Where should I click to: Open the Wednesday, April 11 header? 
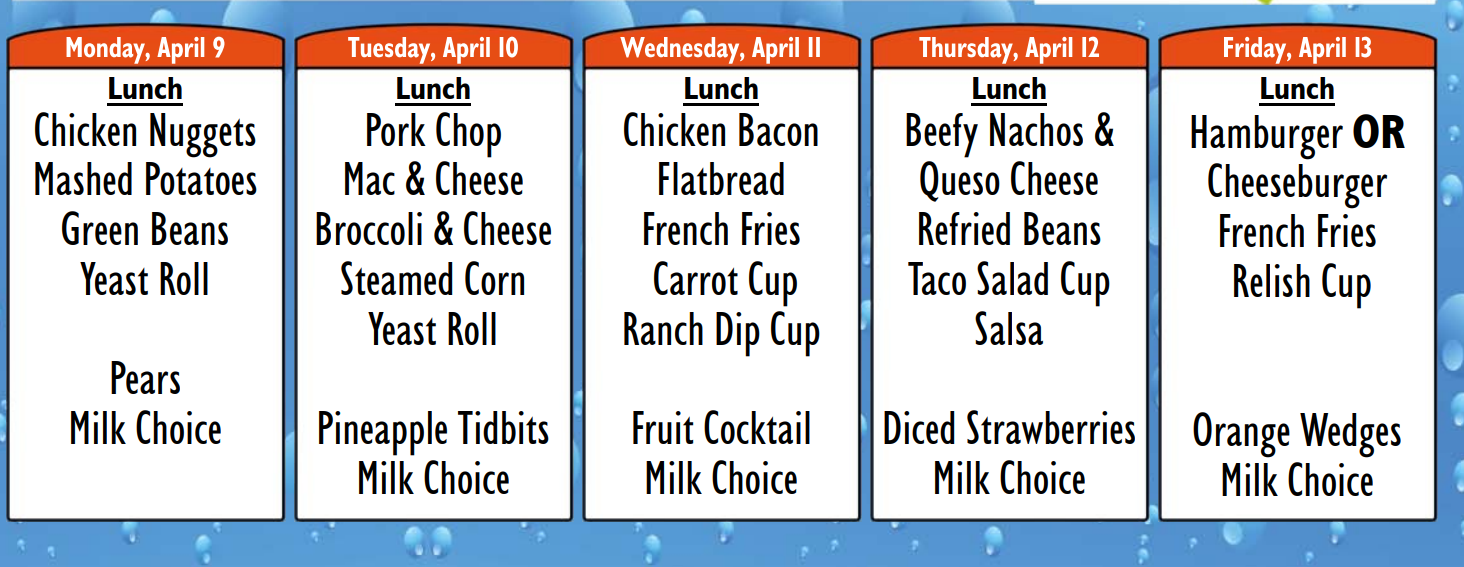point(721,48)
